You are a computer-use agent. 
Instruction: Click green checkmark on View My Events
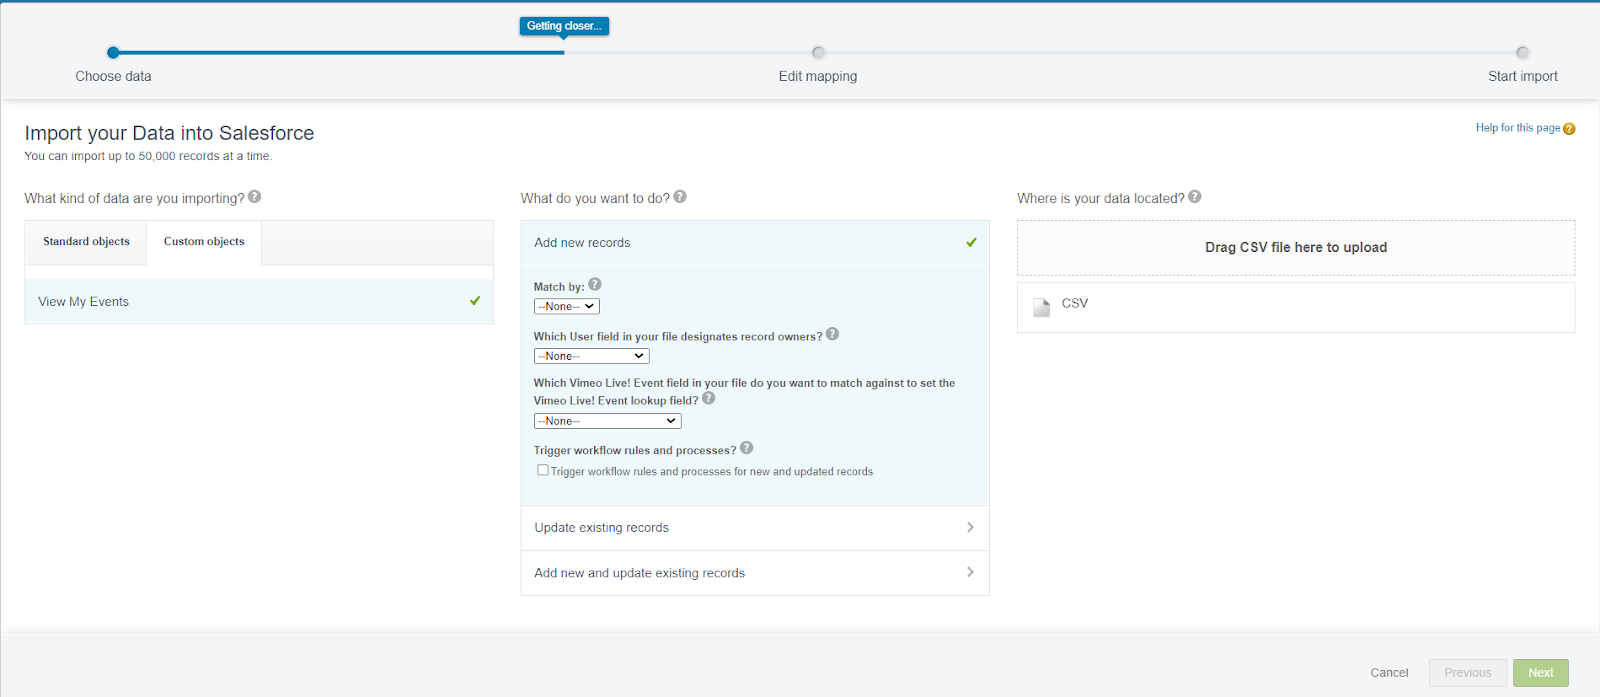pos(475,301)
